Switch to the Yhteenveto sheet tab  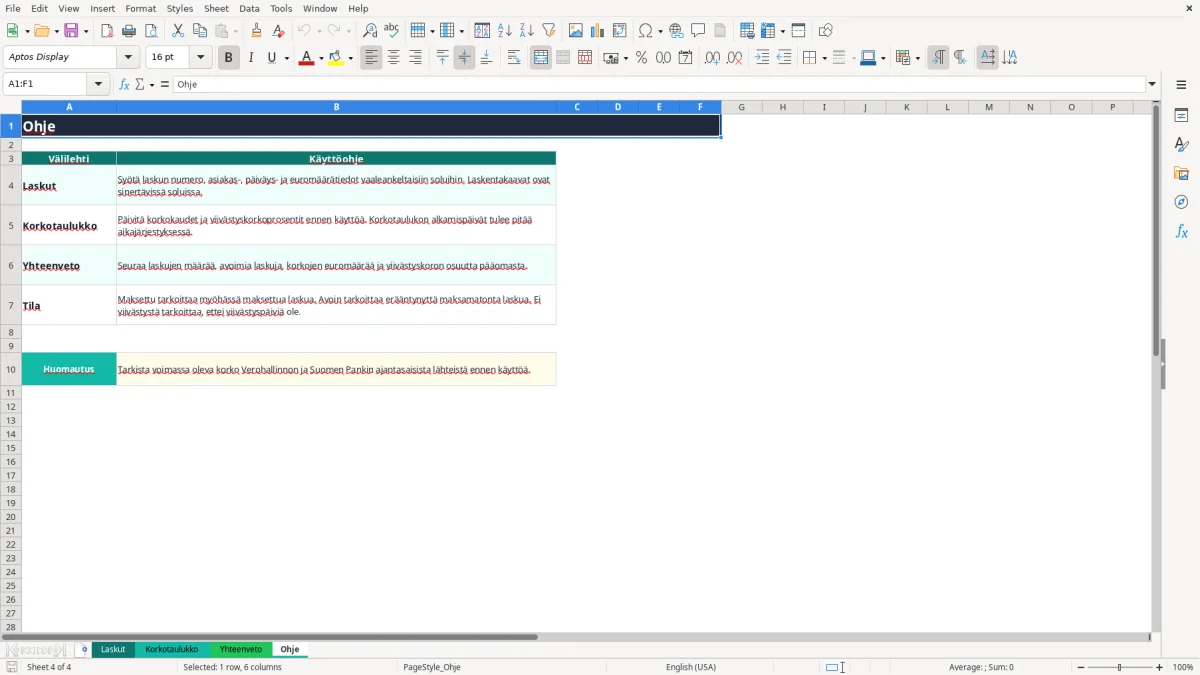241,650
